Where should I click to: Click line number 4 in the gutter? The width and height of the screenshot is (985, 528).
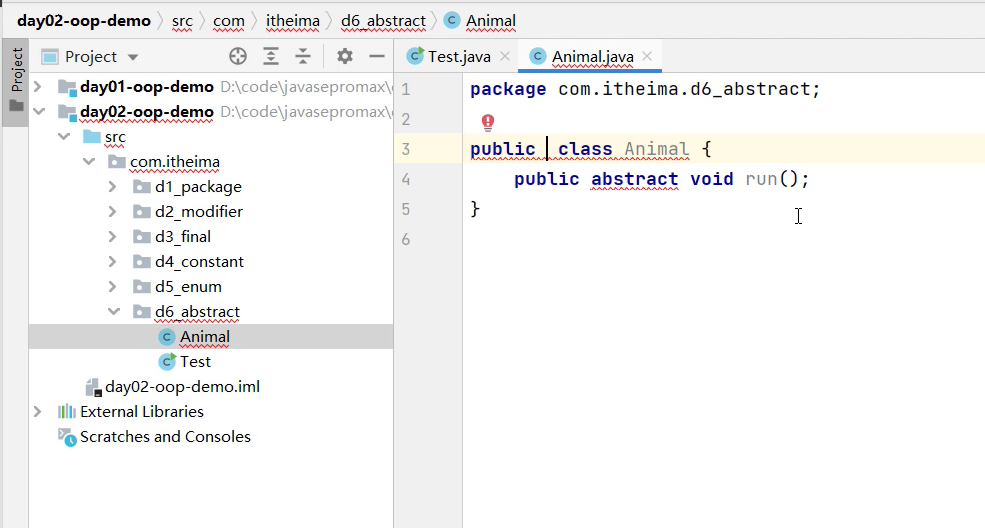point(406,180)
